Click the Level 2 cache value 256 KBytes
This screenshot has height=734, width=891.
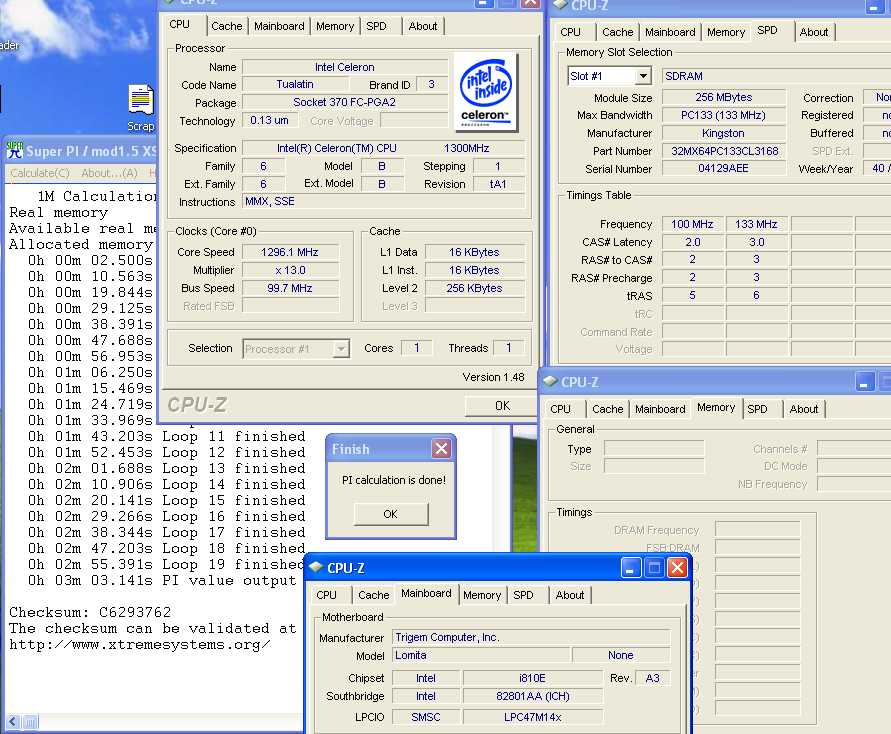[474, 289]
